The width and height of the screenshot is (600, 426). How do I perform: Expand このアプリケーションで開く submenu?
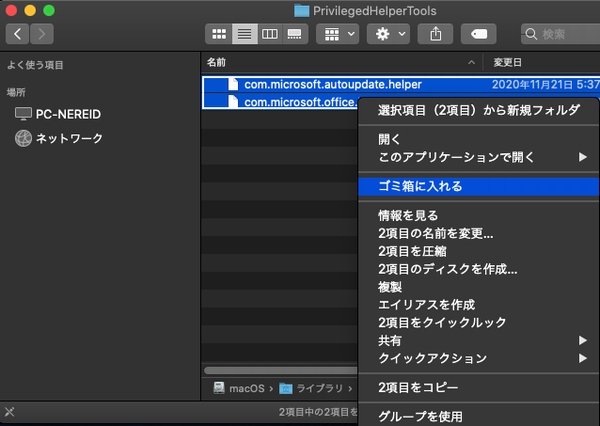[x=479, y=157]
